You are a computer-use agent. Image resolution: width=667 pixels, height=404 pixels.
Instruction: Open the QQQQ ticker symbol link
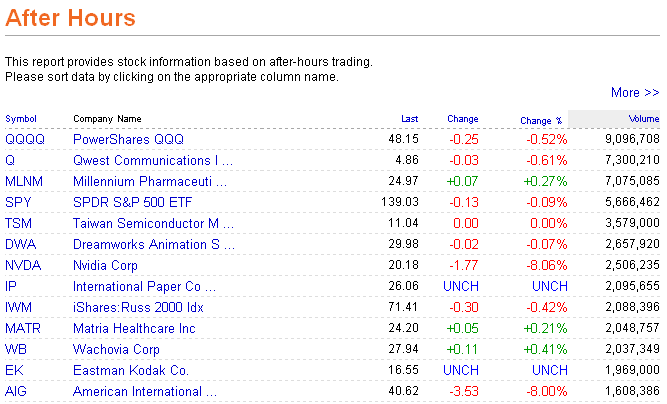[x=25, y=139]
